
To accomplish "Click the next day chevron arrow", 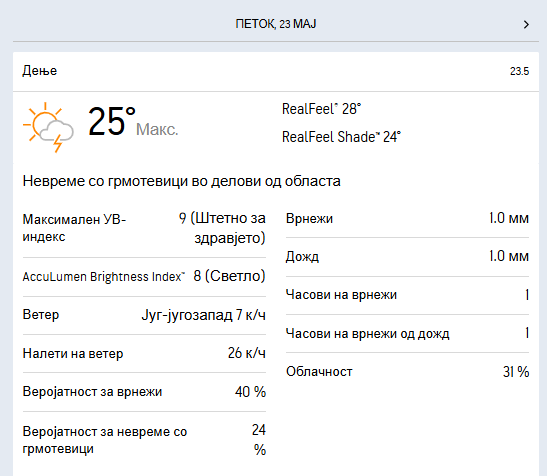I will pyautogui.click(x=526, y=24).
